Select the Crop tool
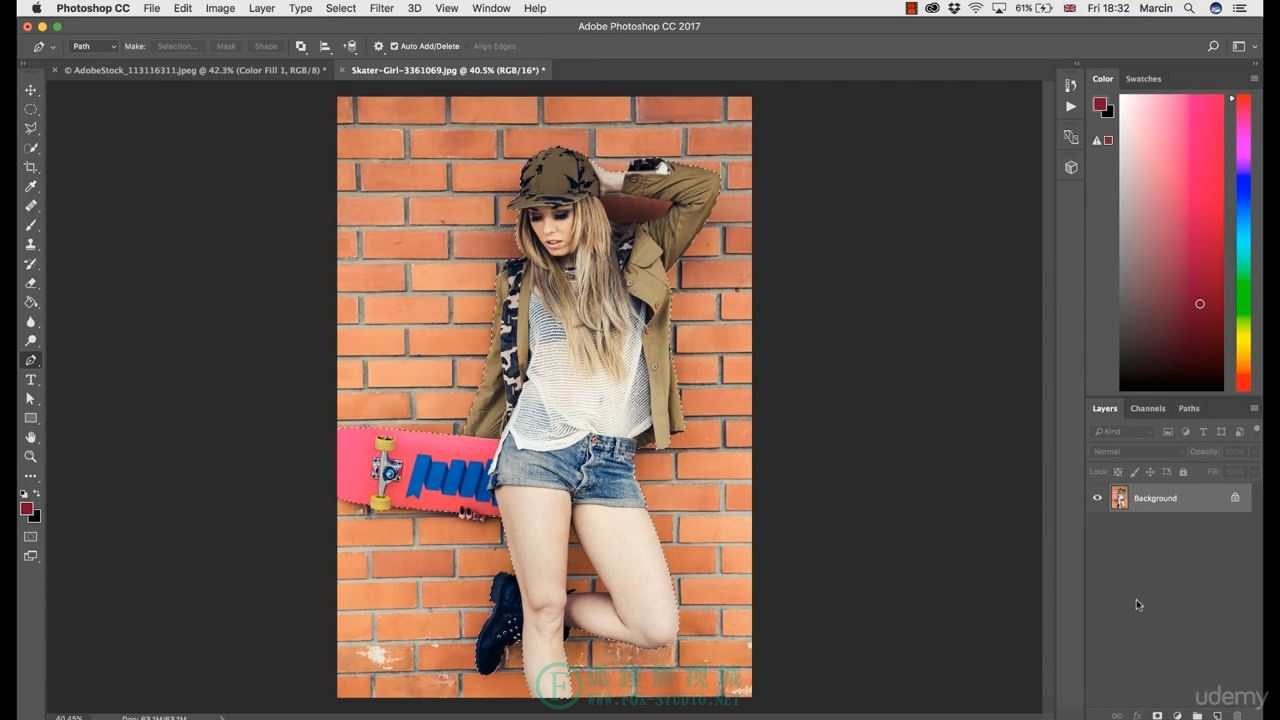This screenshot has width=1280, height=720. 31,167
